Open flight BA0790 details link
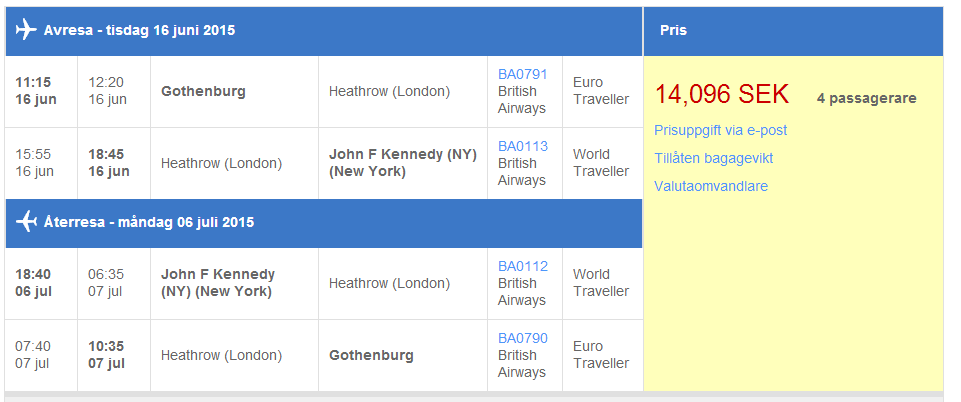The width and height of the screenshot is (961, 402). click(x=522, y=338)
